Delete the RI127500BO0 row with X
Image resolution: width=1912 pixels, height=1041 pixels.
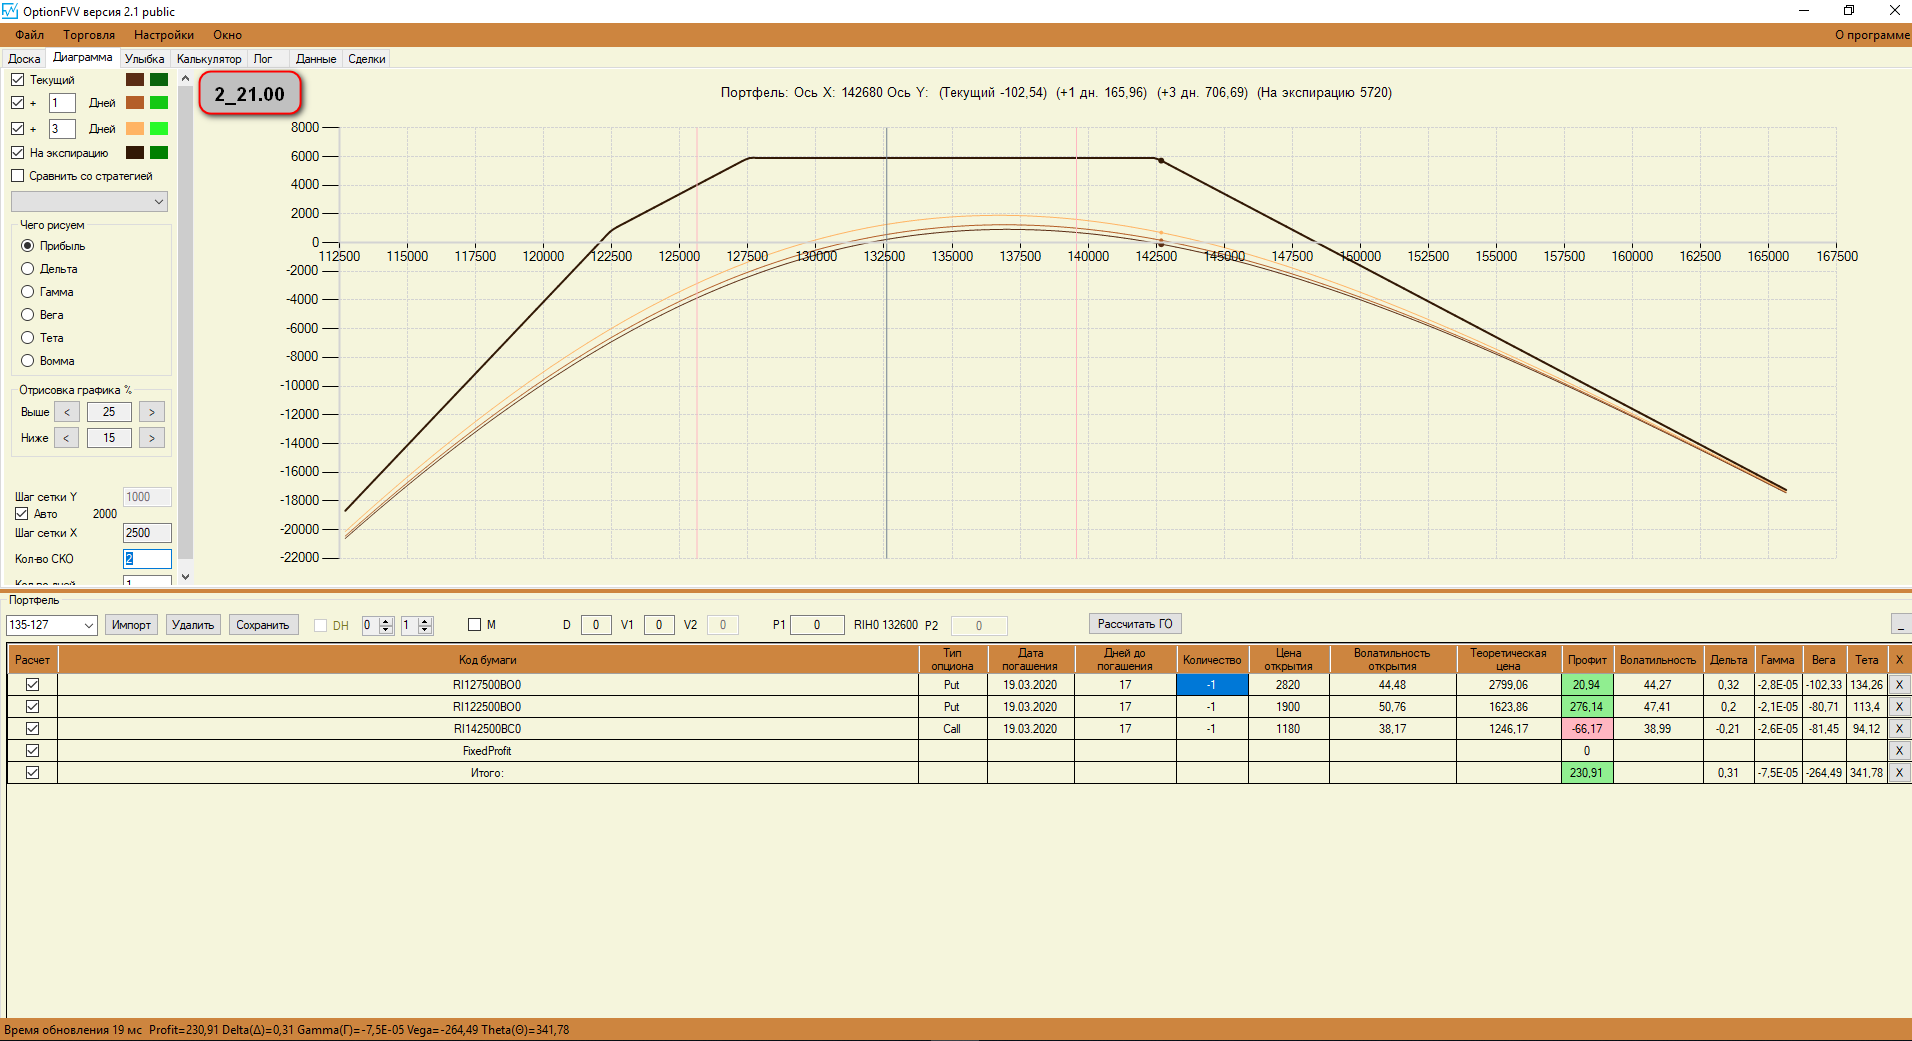[x=1899, y=685]
